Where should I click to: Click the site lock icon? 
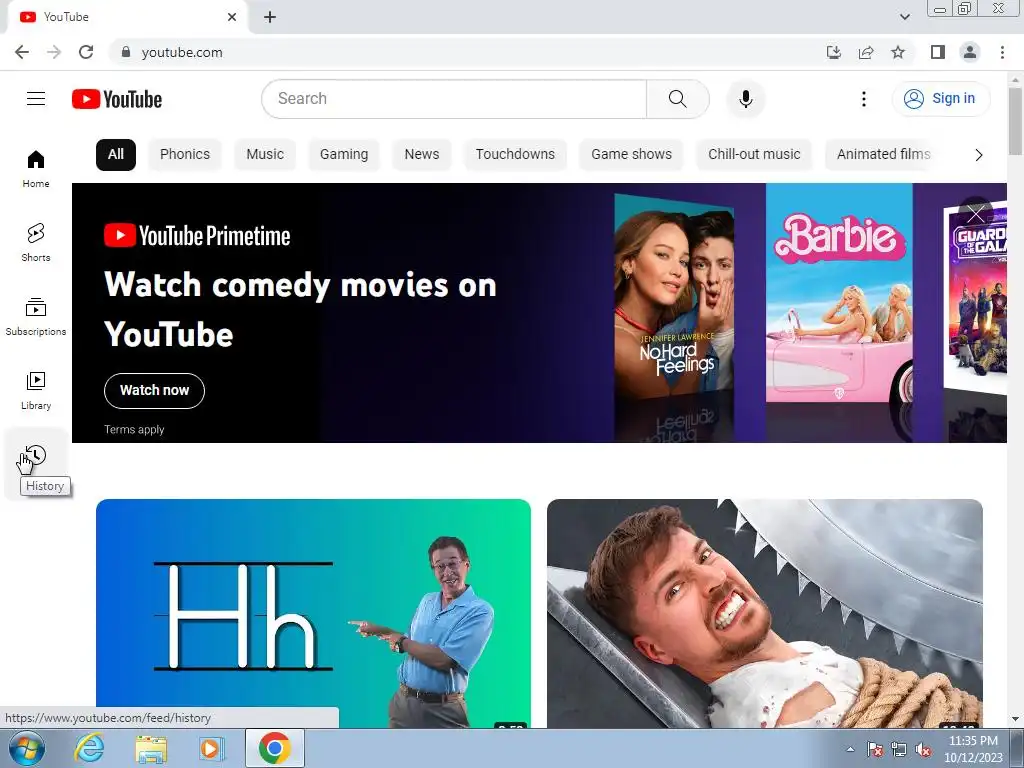pyautogui.click(x=126, y=52)
